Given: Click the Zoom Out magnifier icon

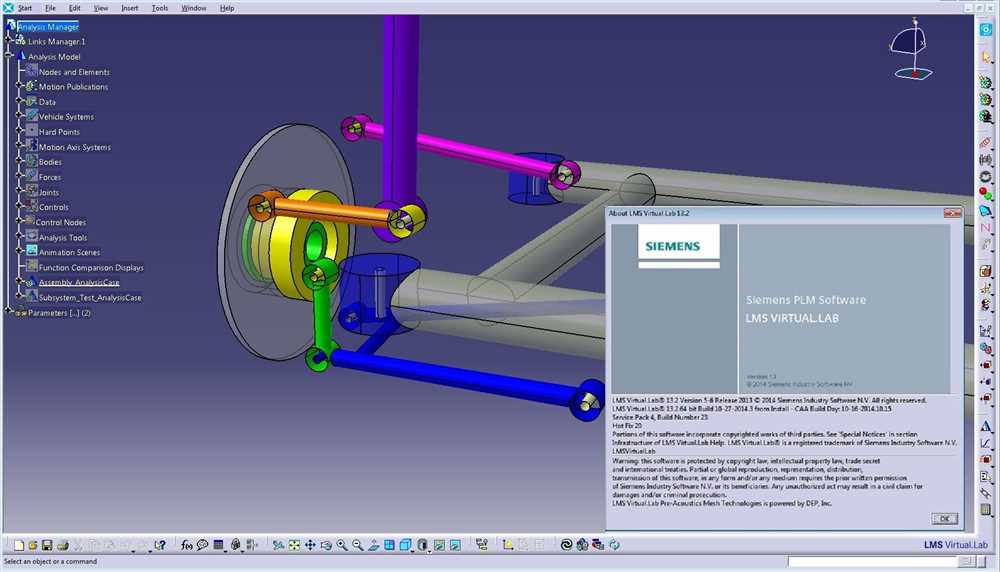Looking at the screenshot, I should pyautogui.click(x=358, y=545).
